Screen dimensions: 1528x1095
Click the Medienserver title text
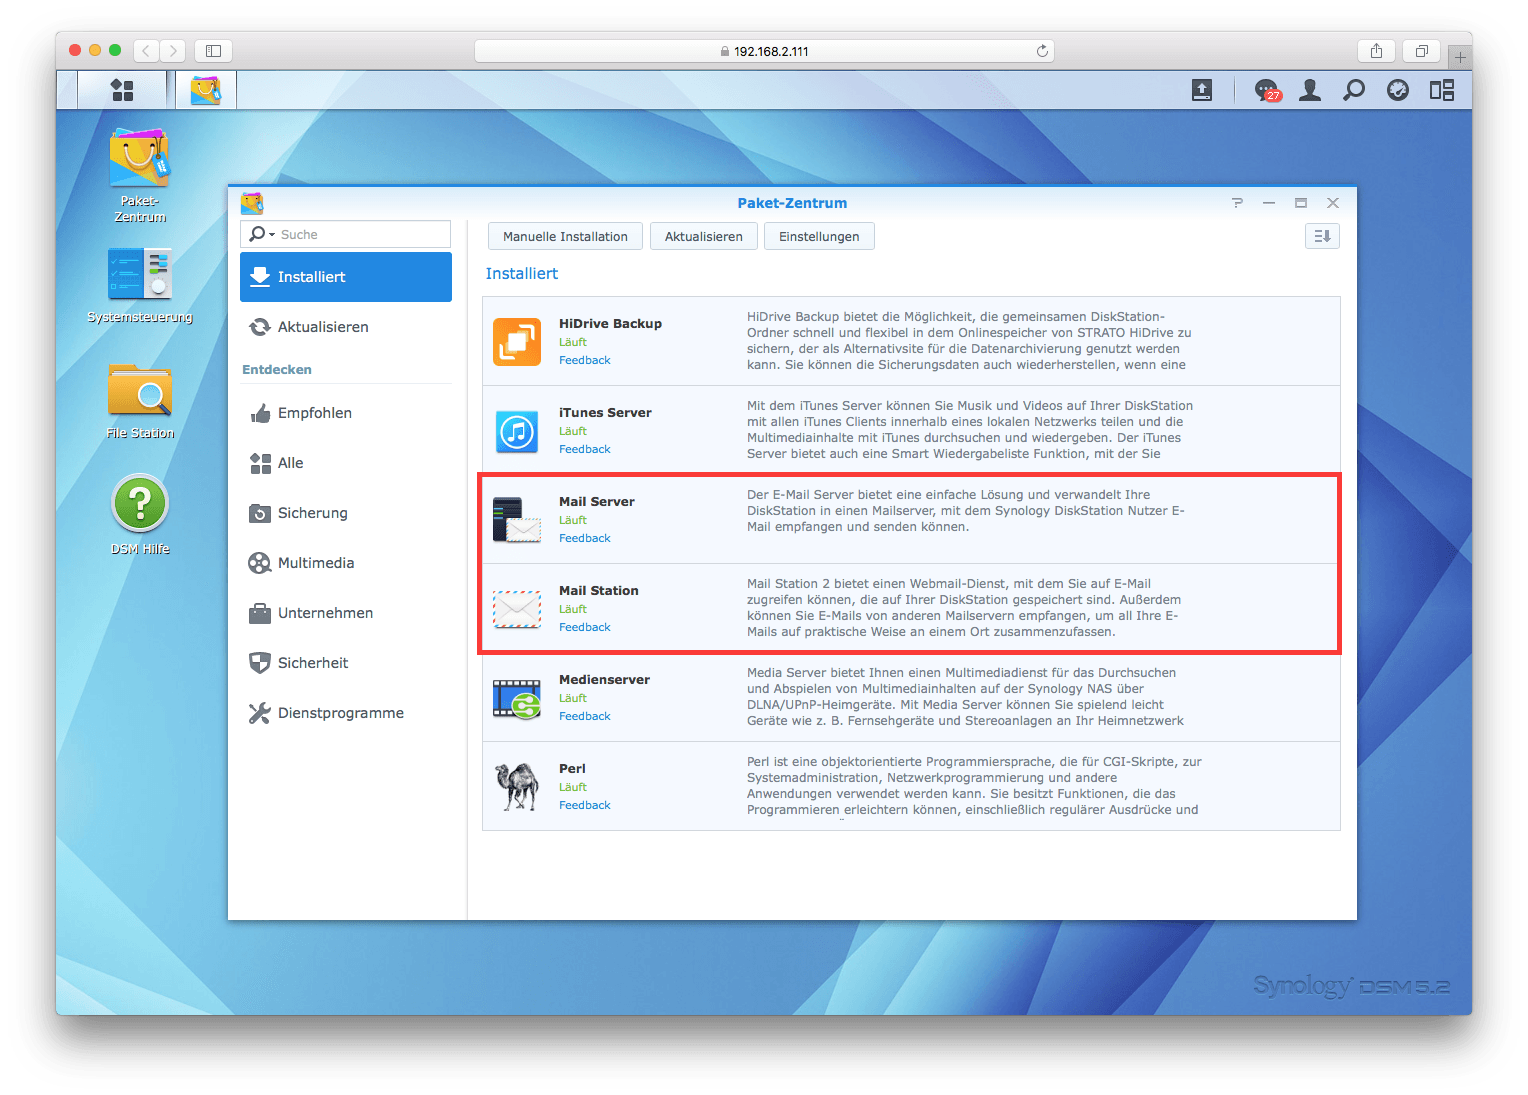(604, 679)
